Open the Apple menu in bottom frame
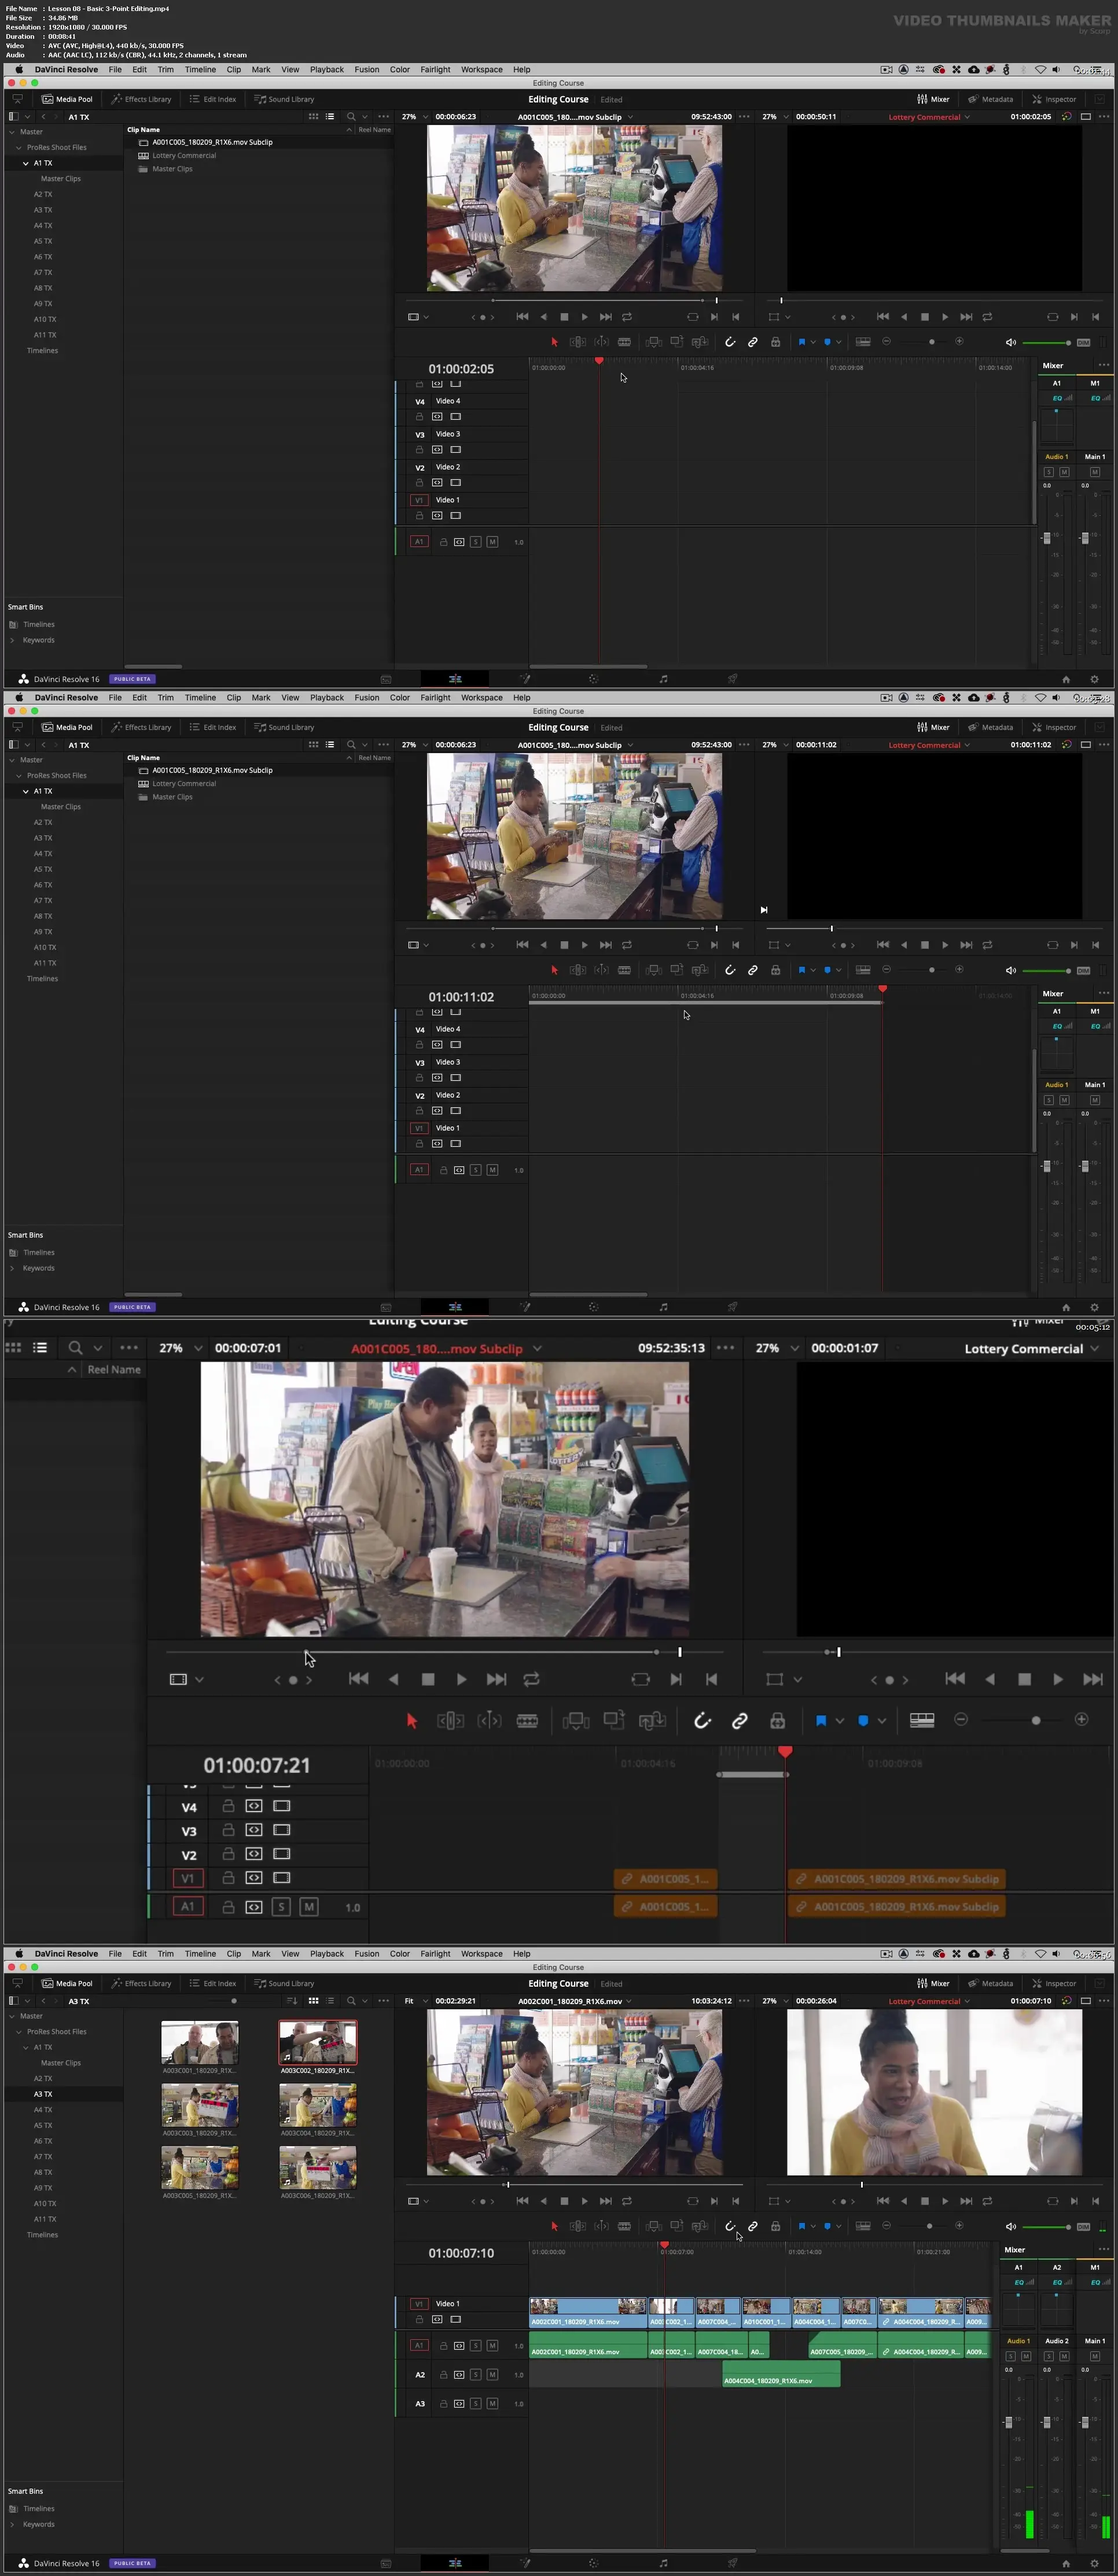This screenshot has width=1118, height=2576. (x=18, y=1953)
